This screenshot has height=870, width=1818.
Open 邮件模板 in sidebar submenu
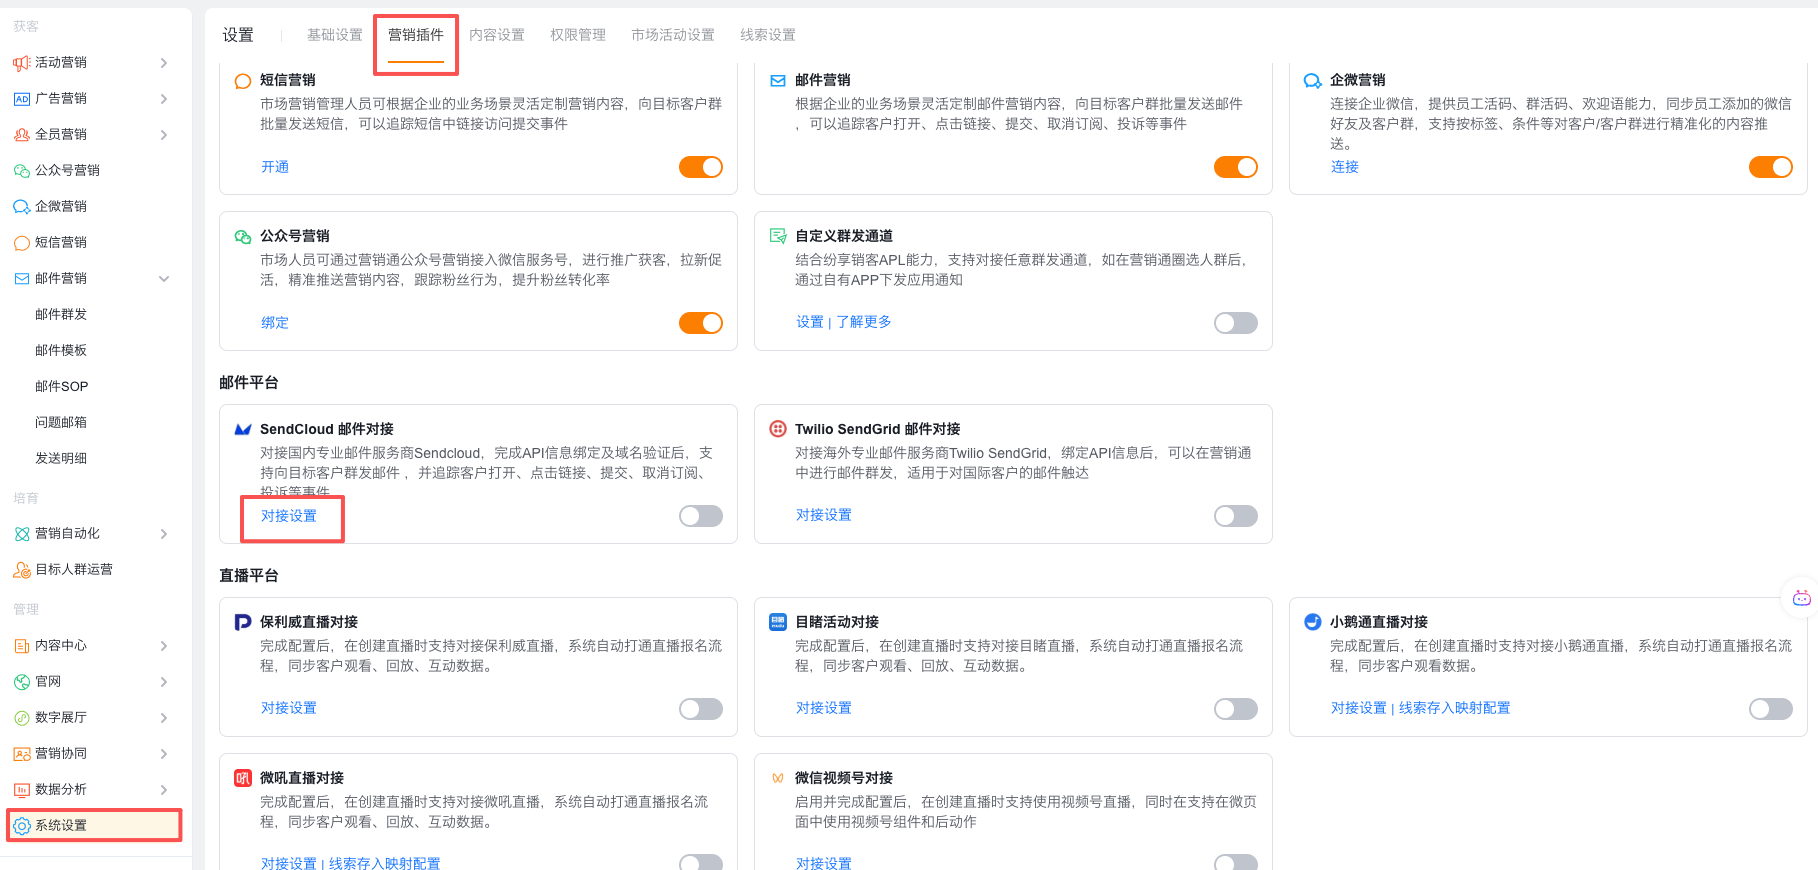pos(61,351)
